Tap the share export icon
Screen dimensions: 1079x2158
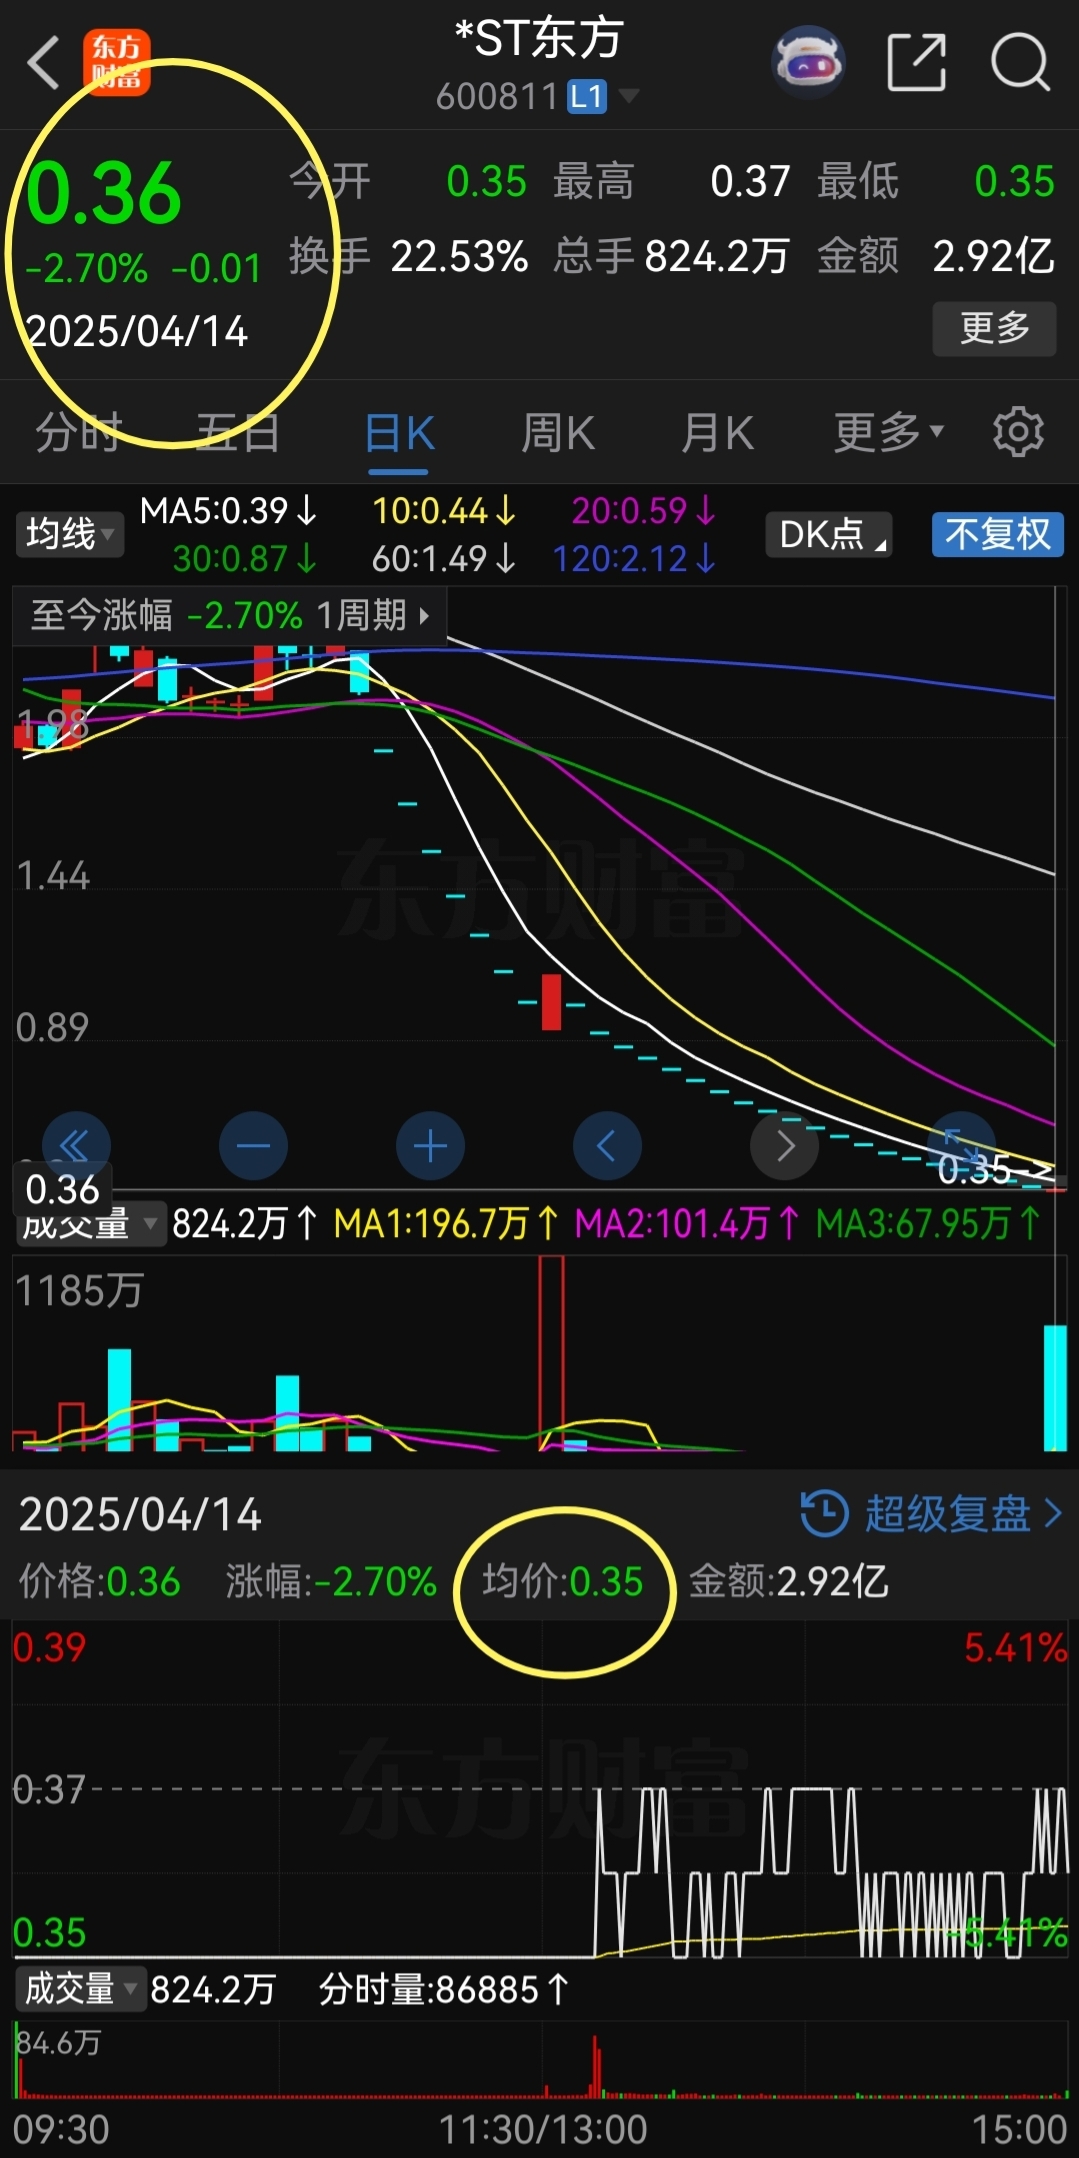point(917,62)
